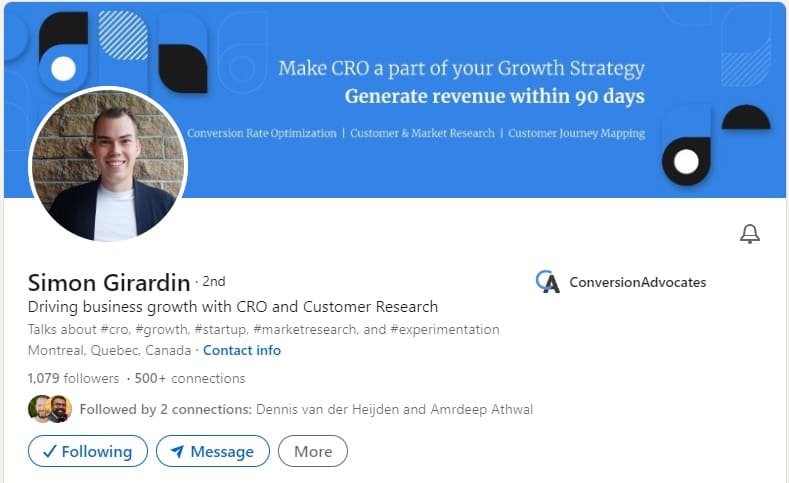789x483 pixels.
Task: Click the checkmark icon in Following
Action: 48,451
